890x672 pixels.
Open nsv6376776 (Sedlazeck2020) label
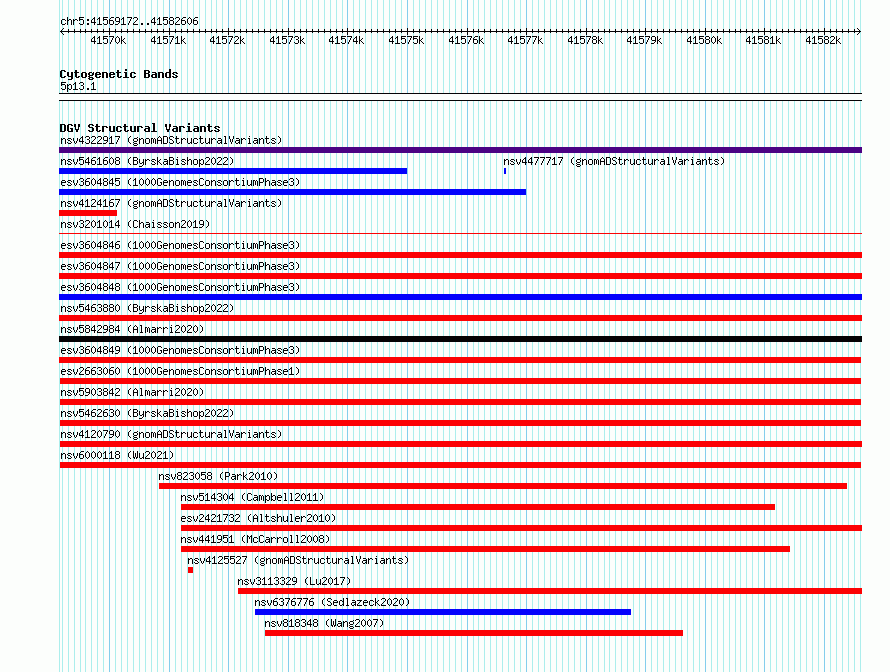332,602
